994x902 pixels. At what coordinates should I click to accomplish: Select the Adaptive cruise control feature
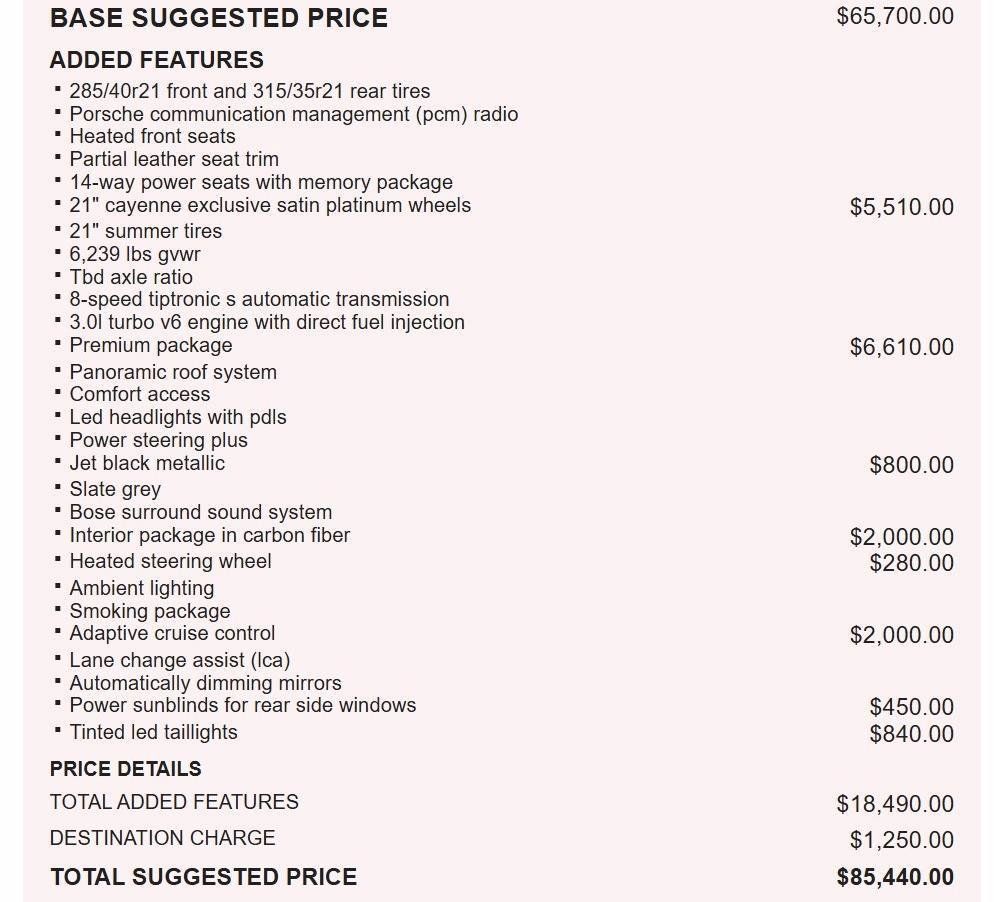click(x=172, y=633)
